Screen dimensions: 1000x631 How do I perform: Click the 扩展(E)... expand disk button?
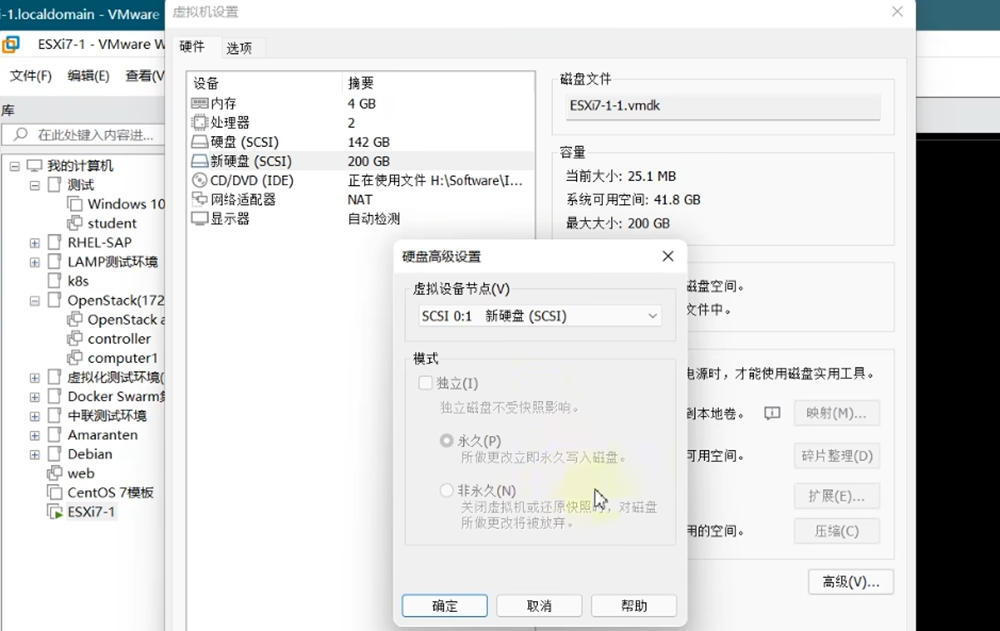pos(837,496)
